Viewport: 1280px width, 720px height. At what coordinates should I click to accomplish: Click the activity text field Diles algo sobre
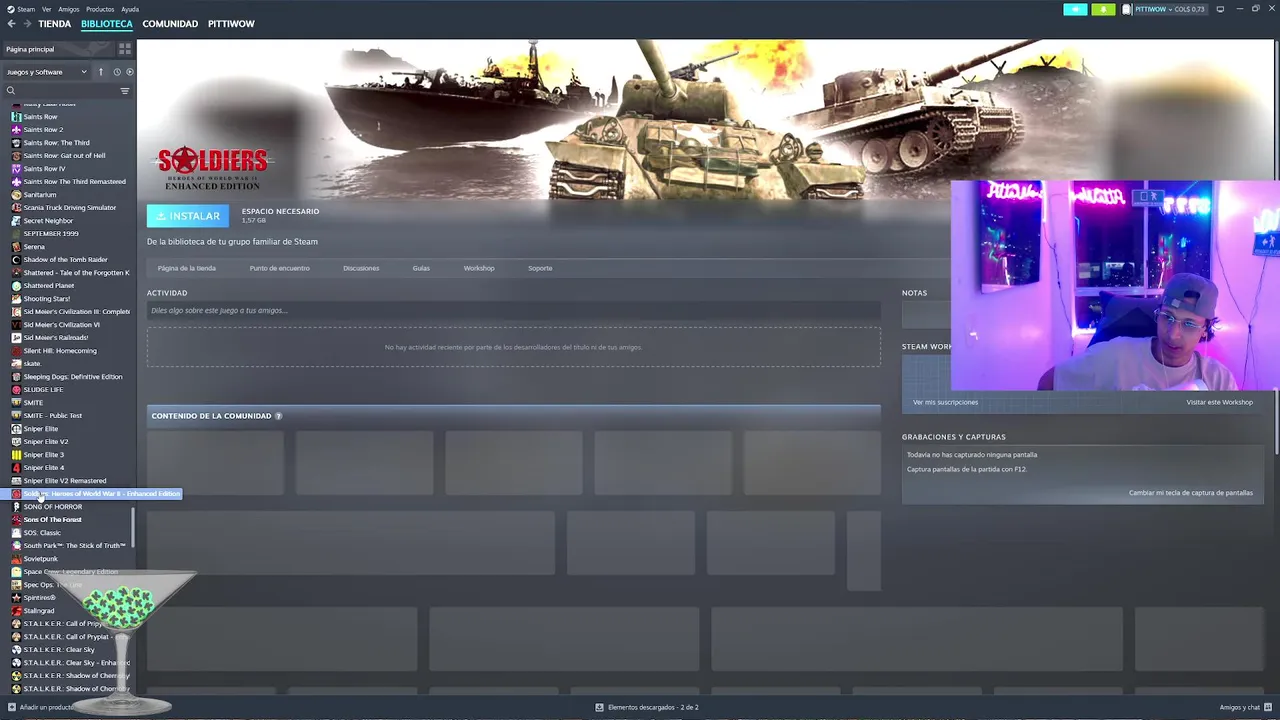513,311
